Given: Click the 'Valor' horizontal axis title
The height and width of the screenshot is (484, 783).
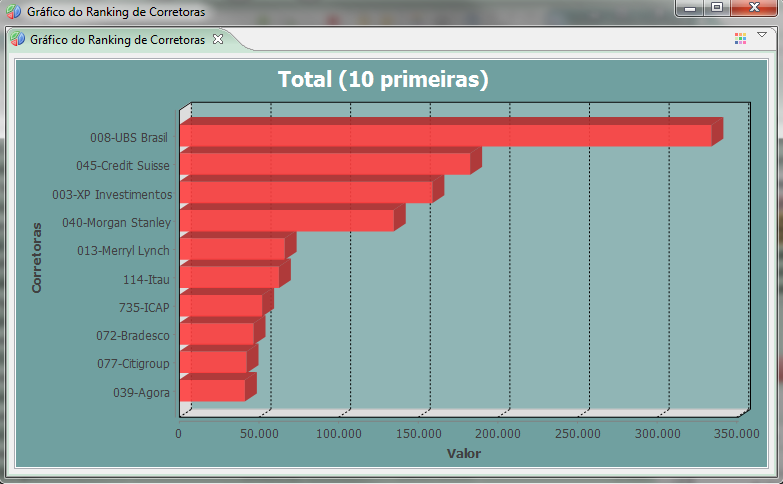Looking at the screenshot, I should click(x=463, y=454).
